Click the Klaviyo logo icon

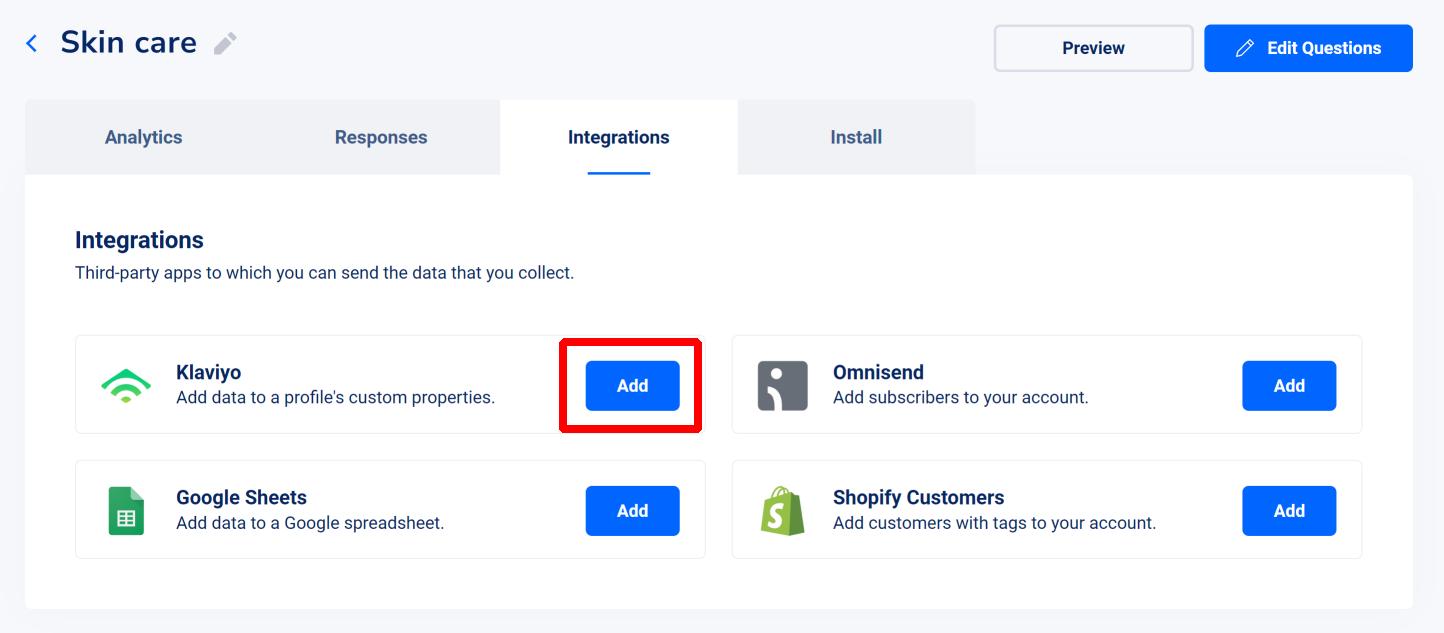[x=126, y=385]
